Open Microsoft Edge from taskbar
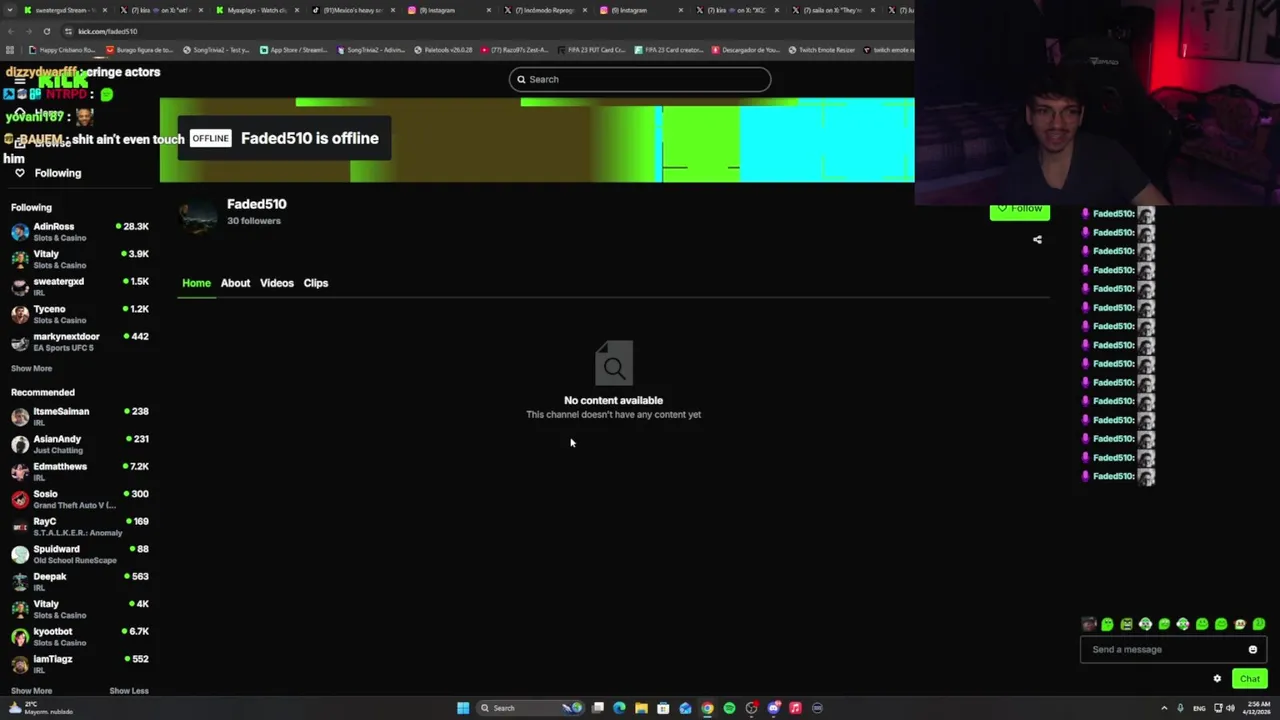The image size is (1280, 720). [619, 708]
